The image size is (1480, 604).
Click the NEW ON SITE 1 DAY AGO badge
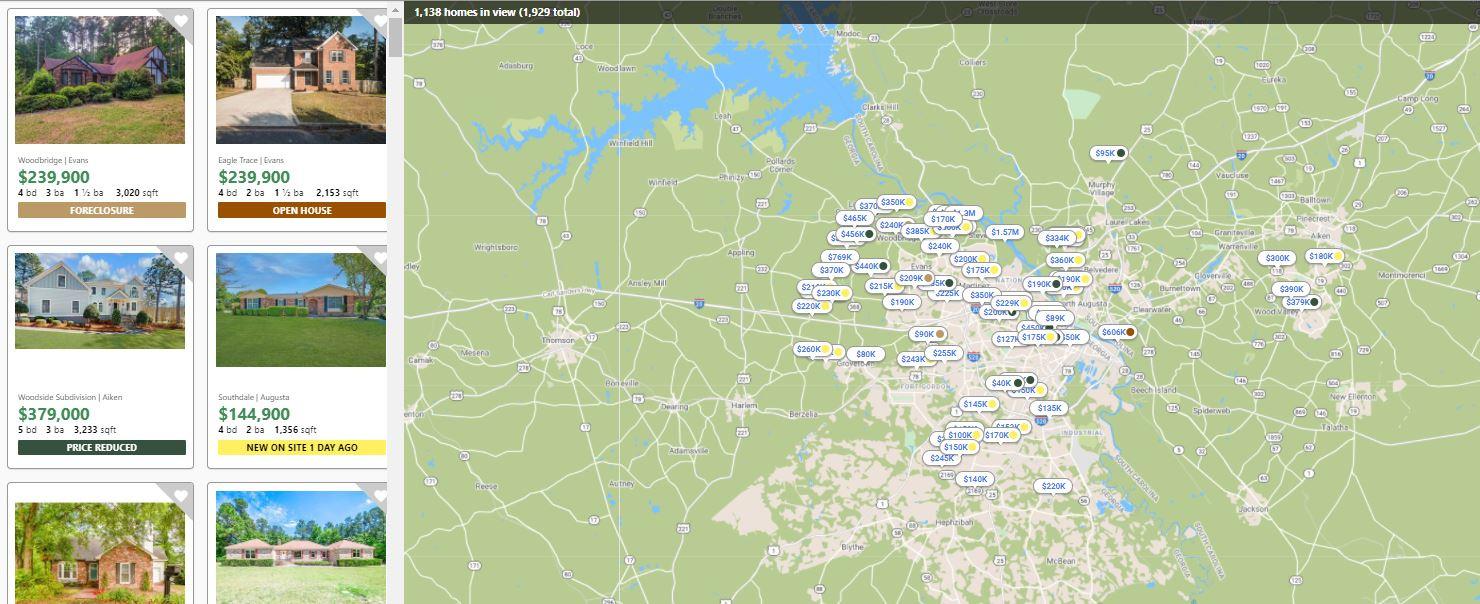click(302, 447)
